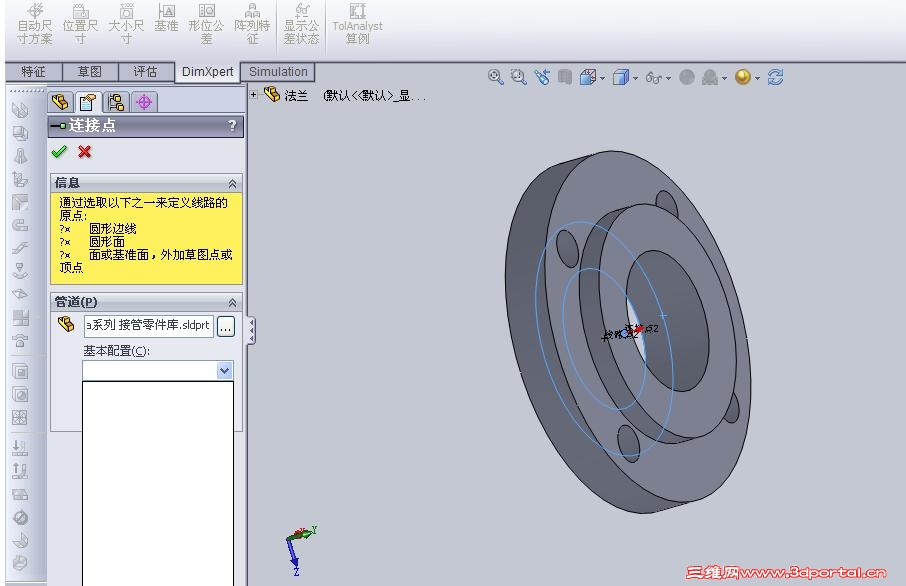Open the Display Style dropdown arrow
The width and height of the screenshot is (906, 586).
pyautogui.click(x=636, y=78)
